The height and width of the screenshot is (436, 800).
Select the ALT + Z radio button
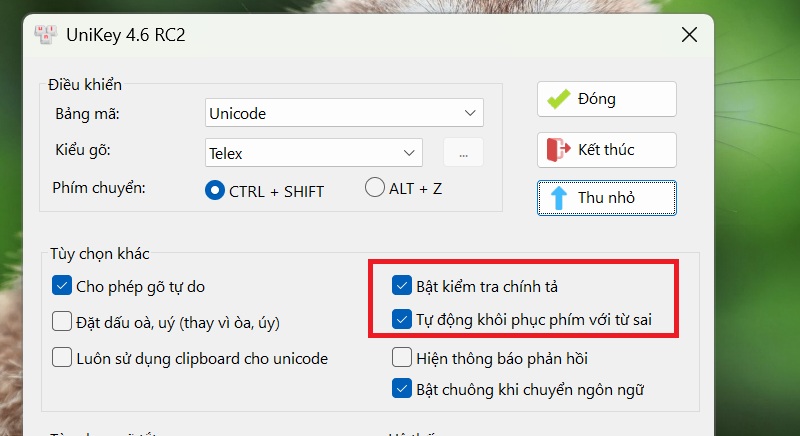(x=374, y=187)
